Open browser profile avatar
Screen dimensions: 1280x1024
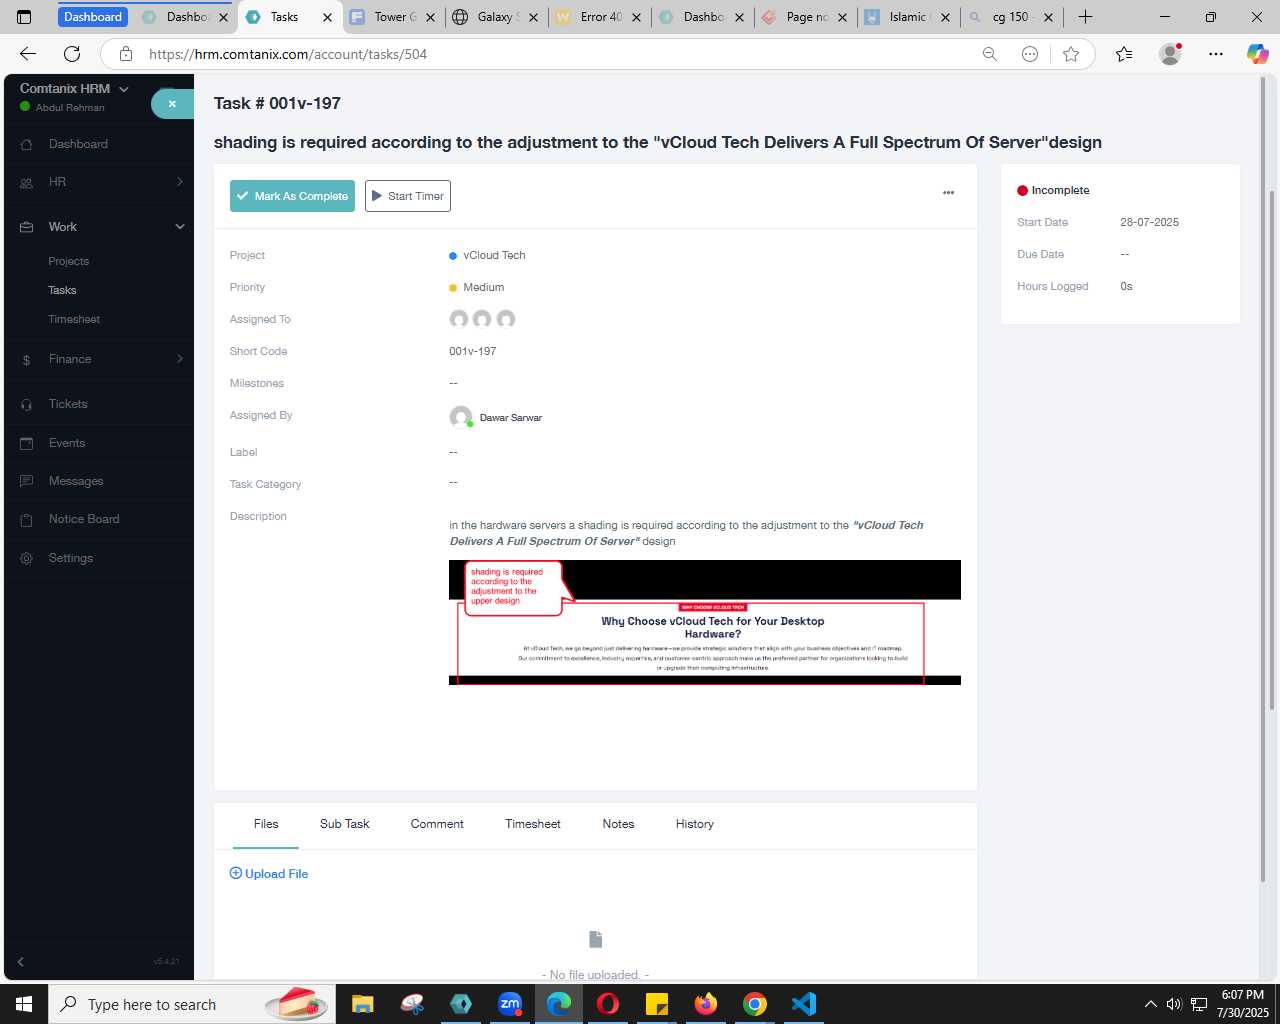tap(1170, 54)
